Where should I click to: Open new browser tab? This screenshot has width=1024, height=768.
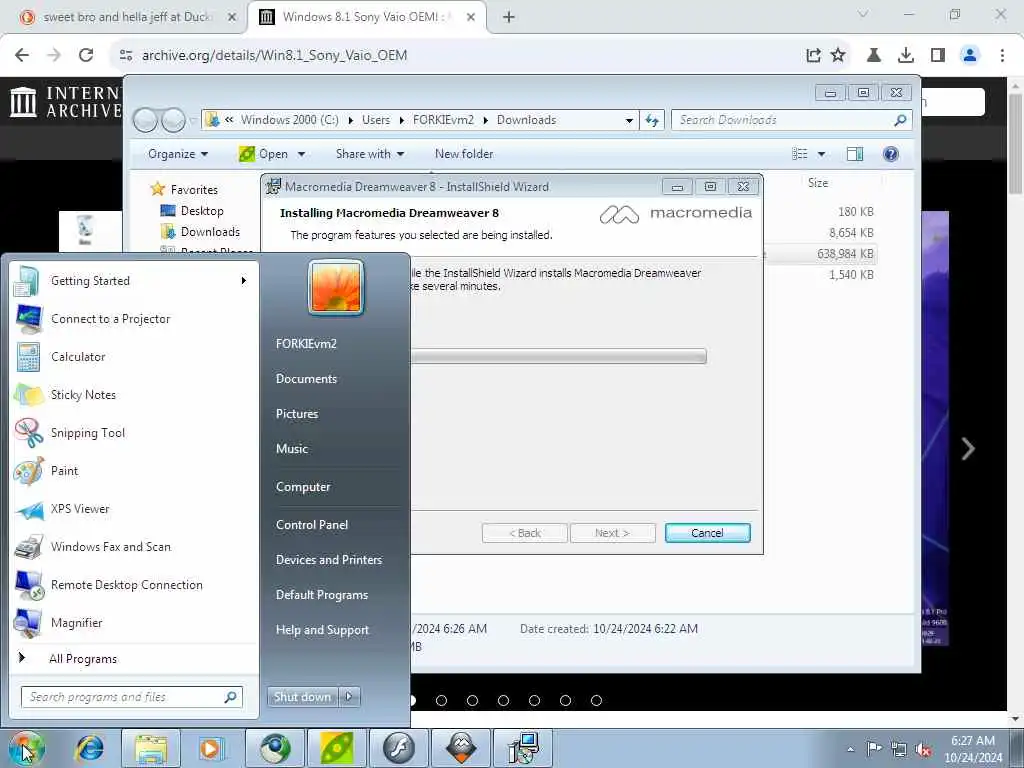coord(509,18)
